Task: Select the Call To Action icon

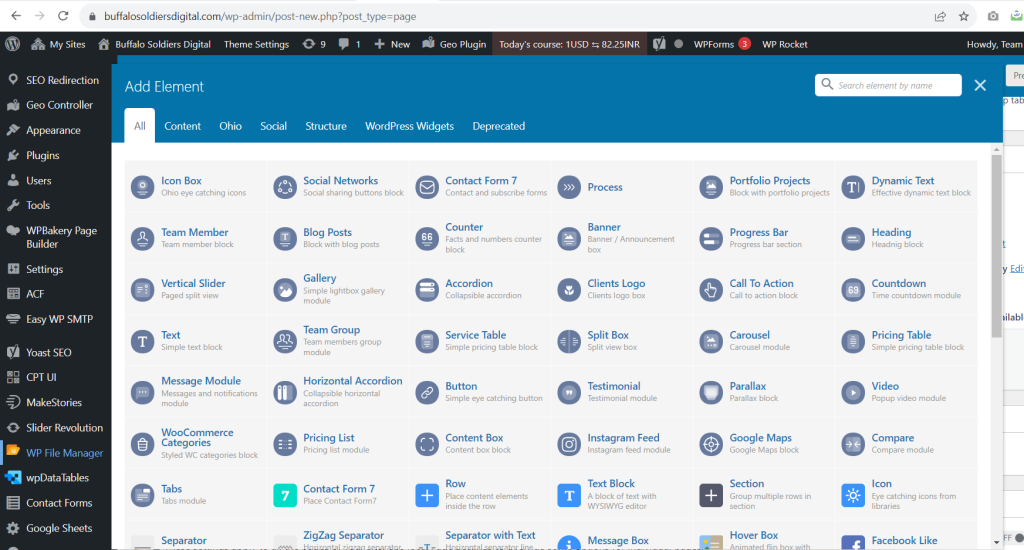Action: tap(711, 290)
